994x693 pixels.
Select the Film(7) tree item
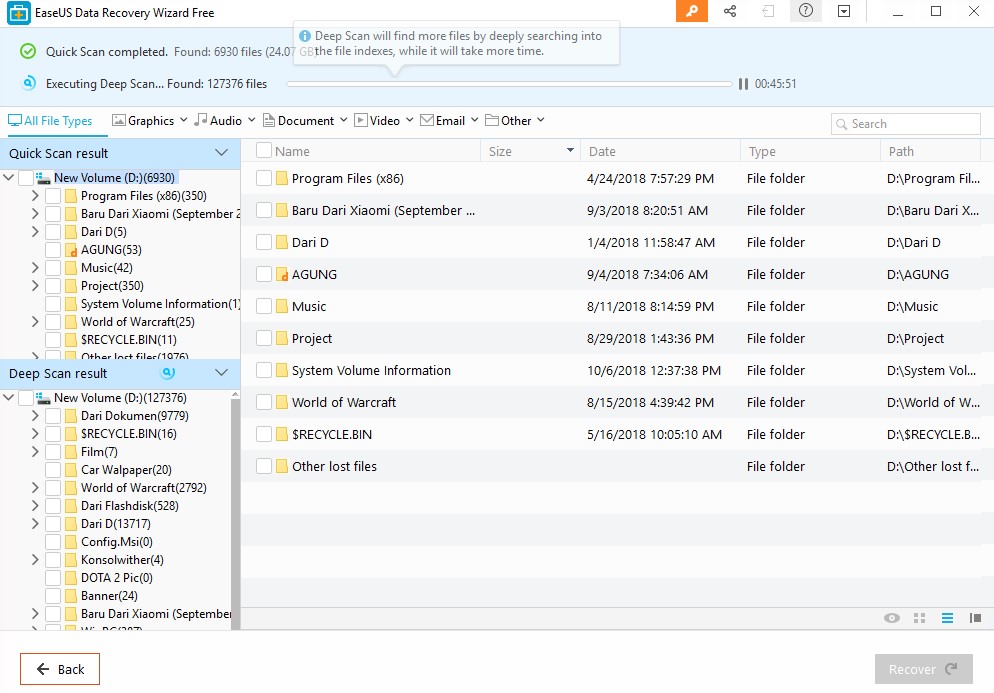click(x=99, y=452)
